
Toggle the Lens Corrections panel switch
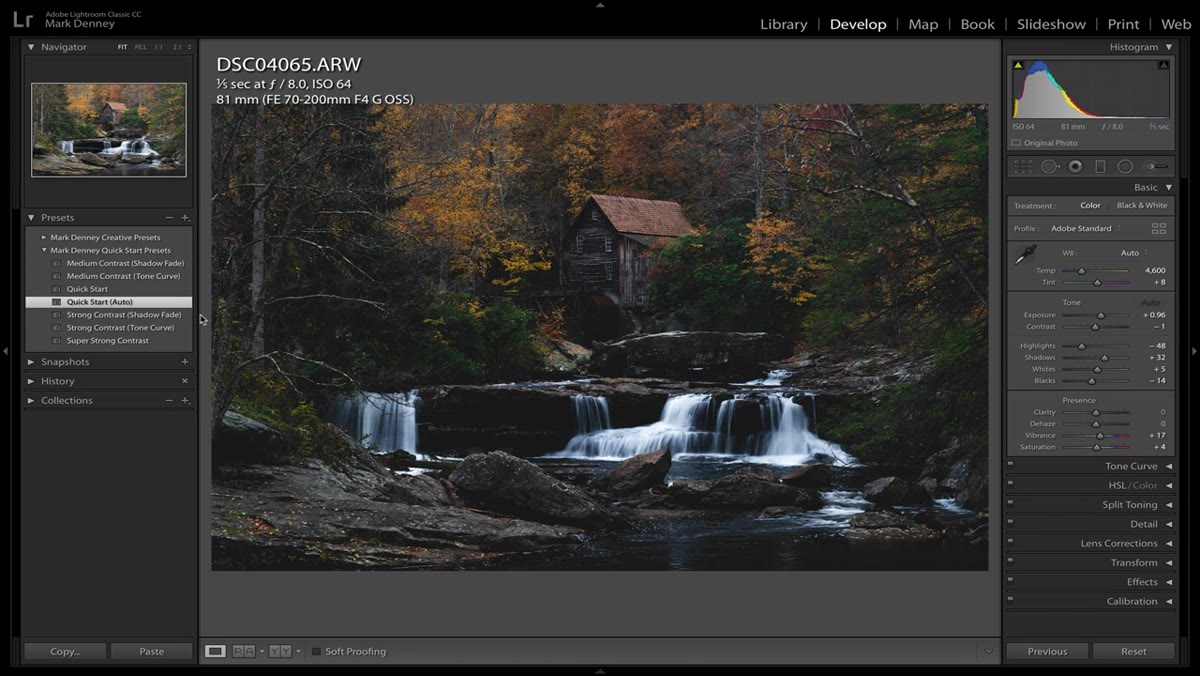[x=1011, y=543]
